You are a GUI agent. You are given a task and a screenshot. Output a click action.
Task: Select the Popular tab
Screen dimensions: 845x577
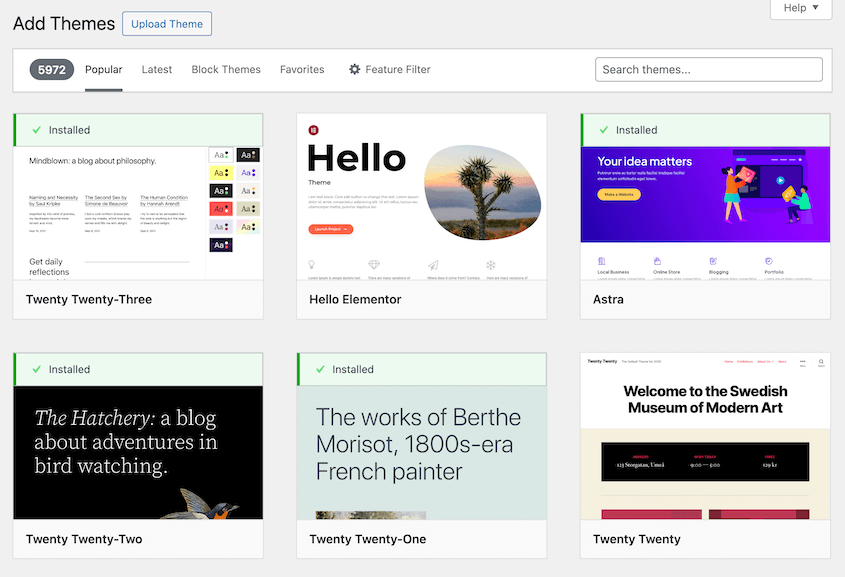[103, 69]
